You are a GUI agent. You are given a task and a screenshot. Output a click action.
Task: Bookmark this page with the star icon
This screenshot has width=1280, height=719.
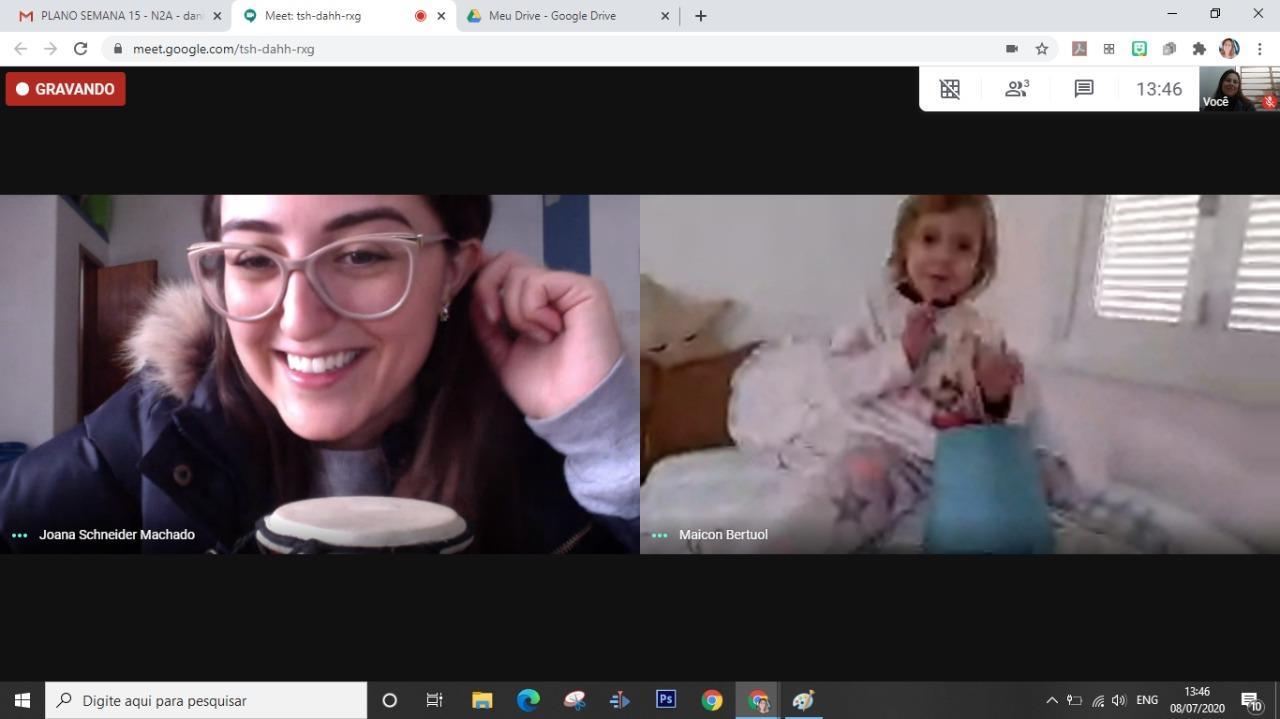click(x=1042, y=48)
